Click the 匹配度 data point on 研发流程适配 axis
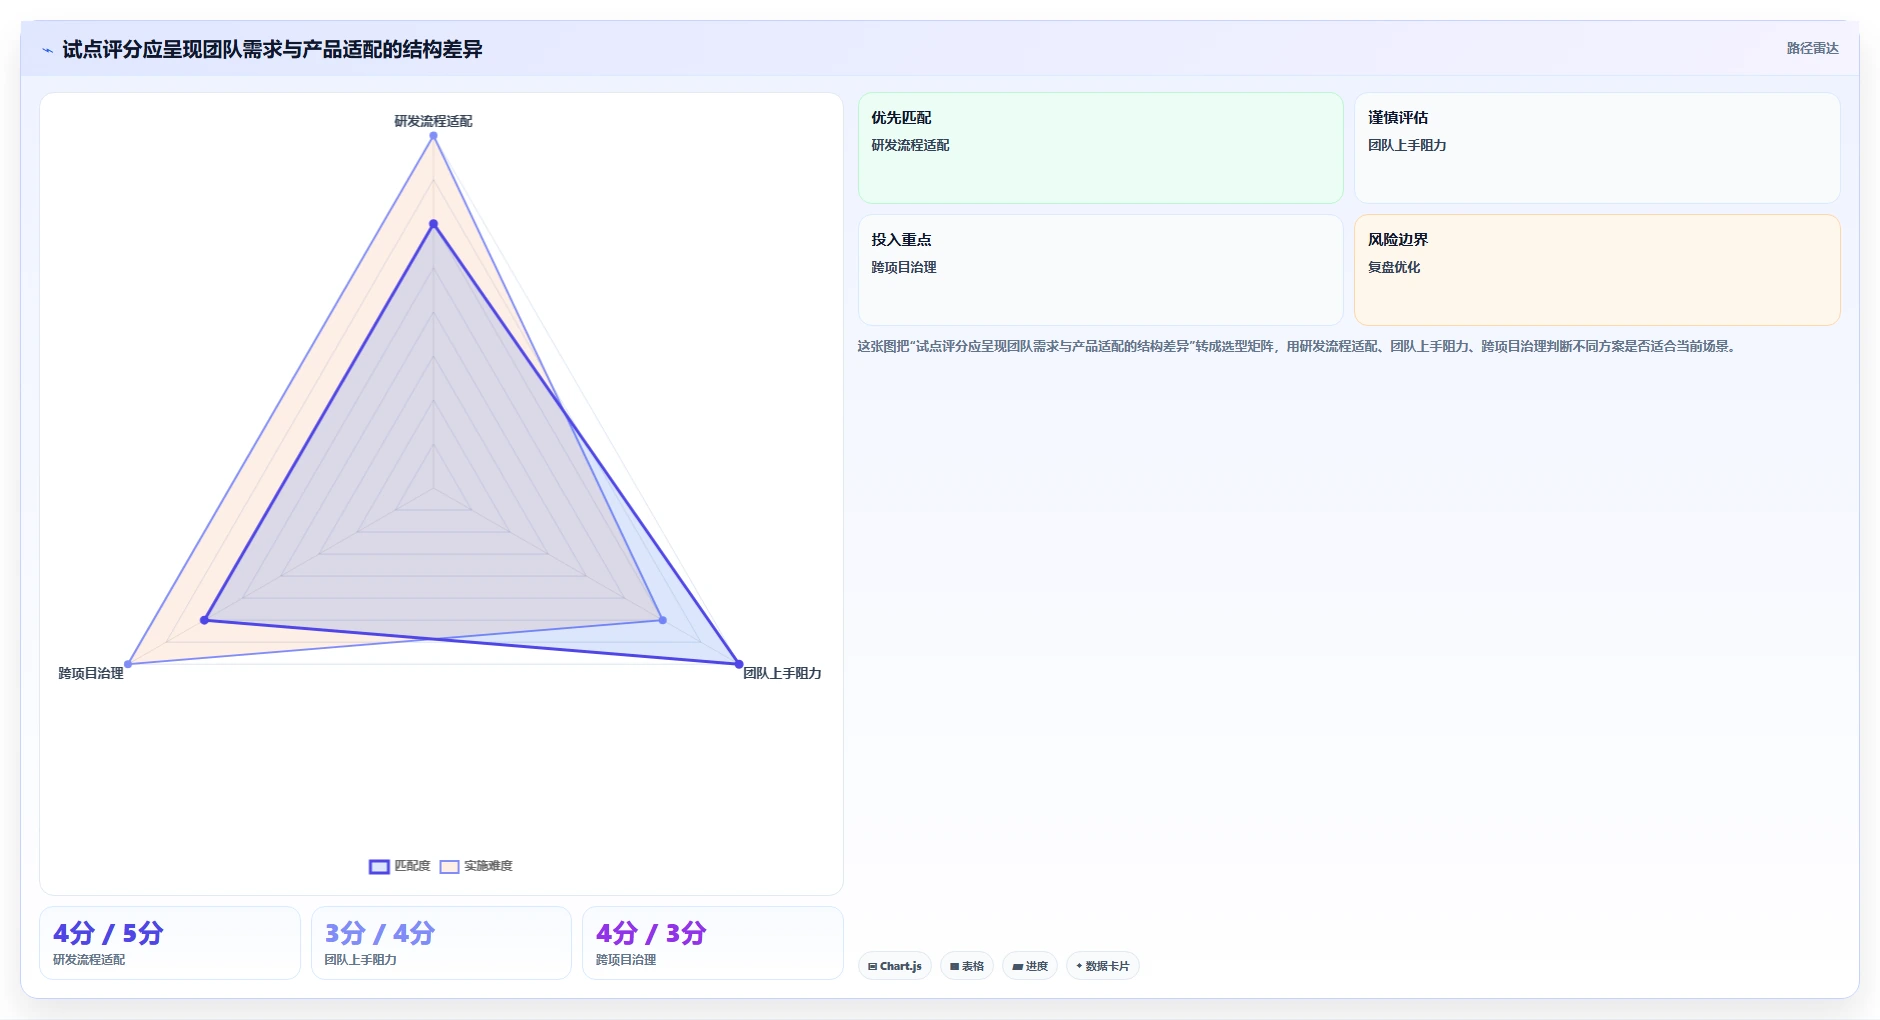Image resolution: width=1880 pixels, height=1020 pixels. click(433, 224)
